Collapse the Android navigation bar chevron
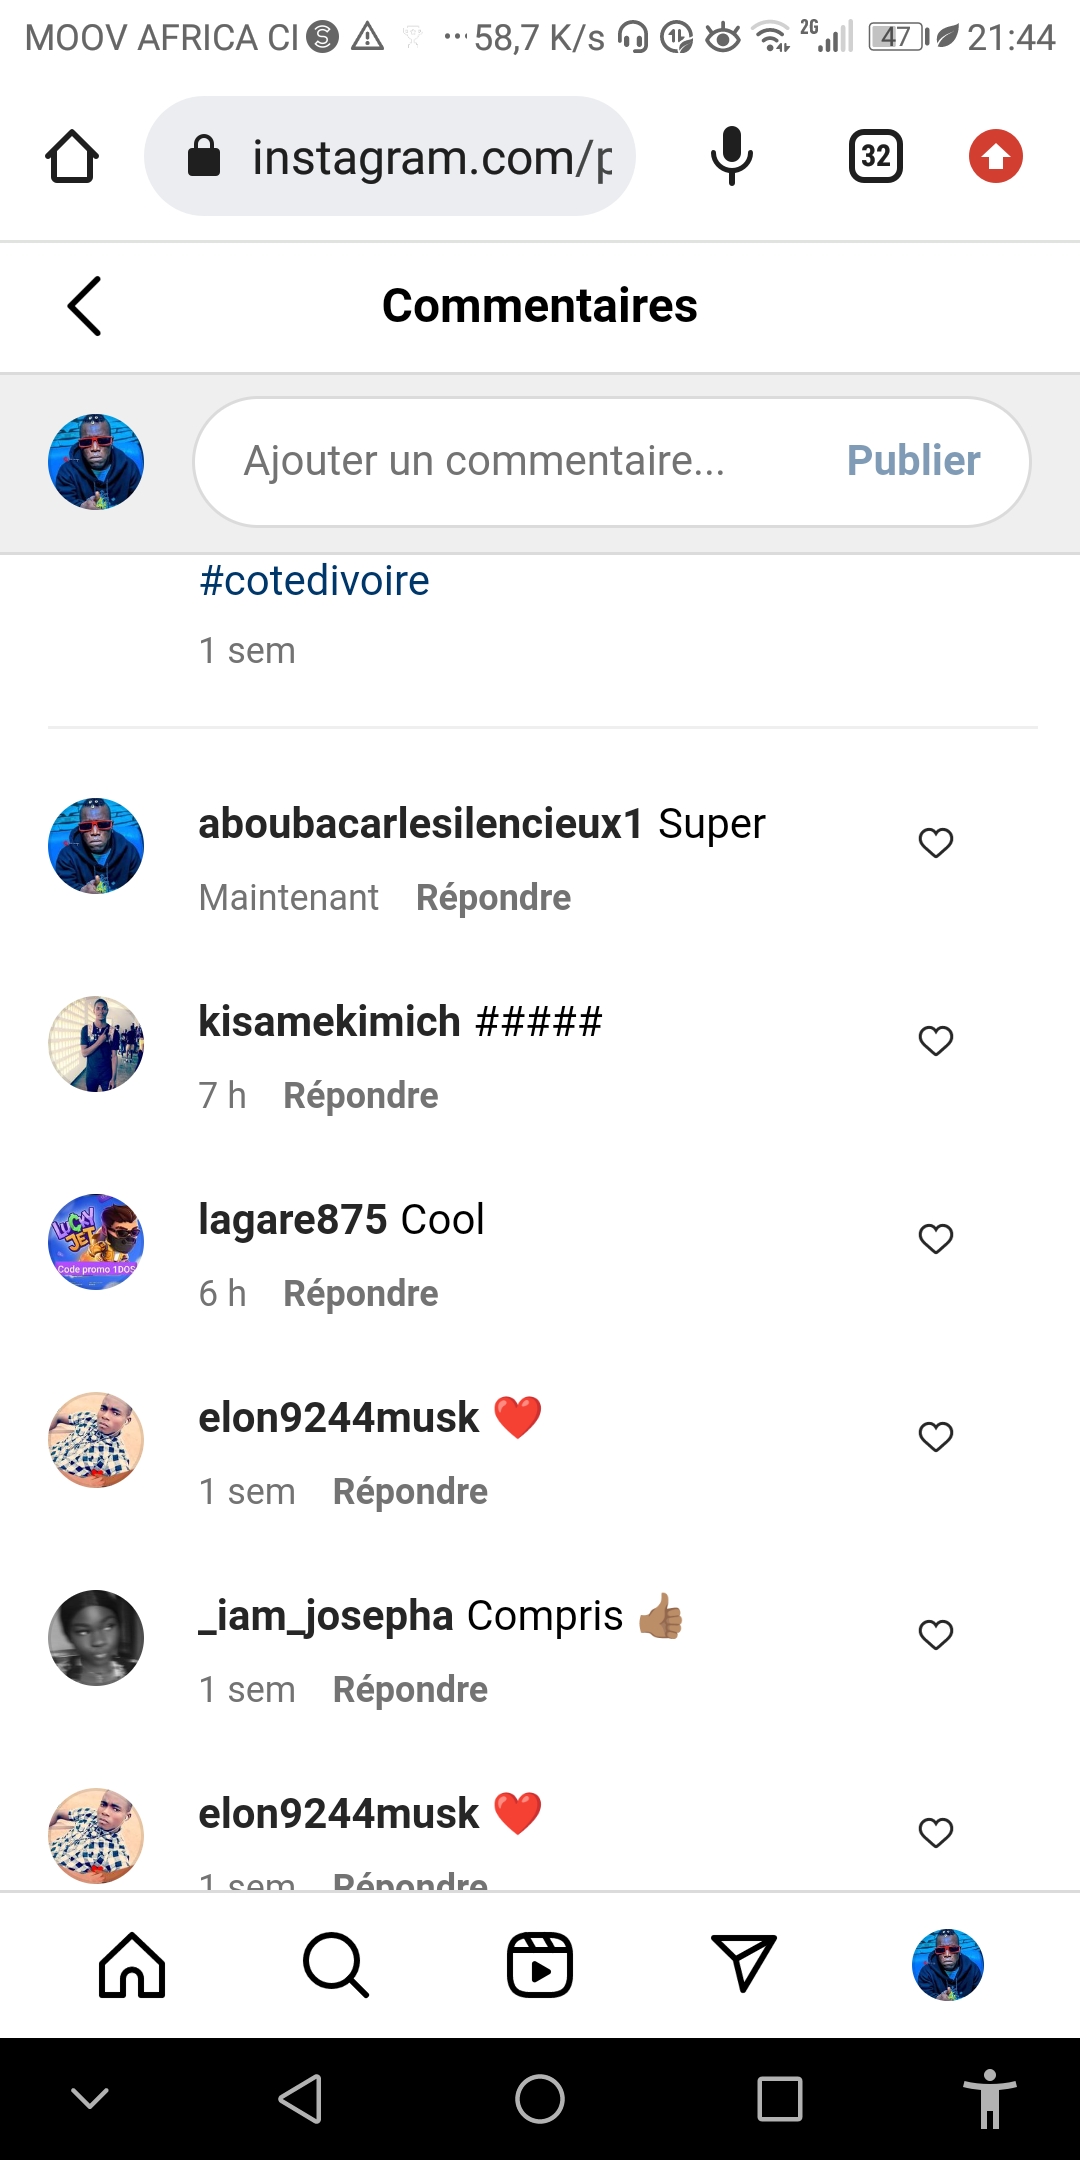The image size is (1080, 2160). (90, 2098)
